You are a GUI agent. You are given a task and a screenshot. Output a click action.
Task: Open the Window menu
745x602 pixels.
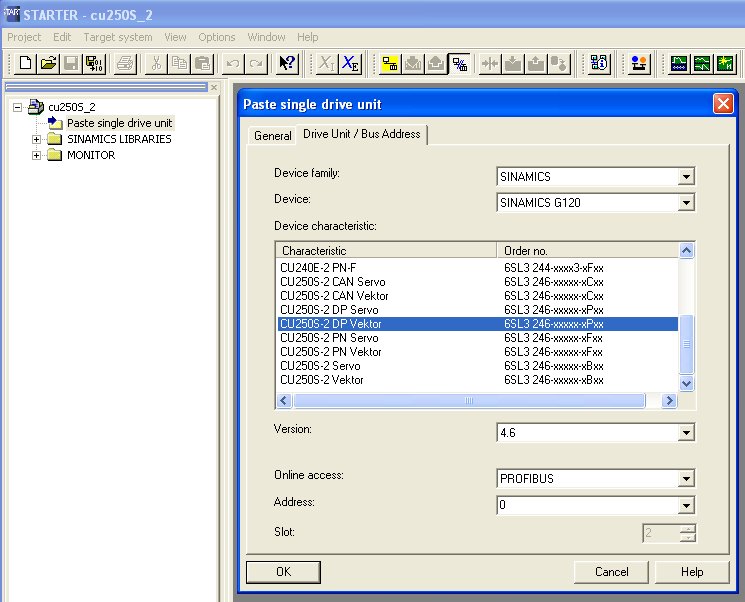tap(266, 37)
